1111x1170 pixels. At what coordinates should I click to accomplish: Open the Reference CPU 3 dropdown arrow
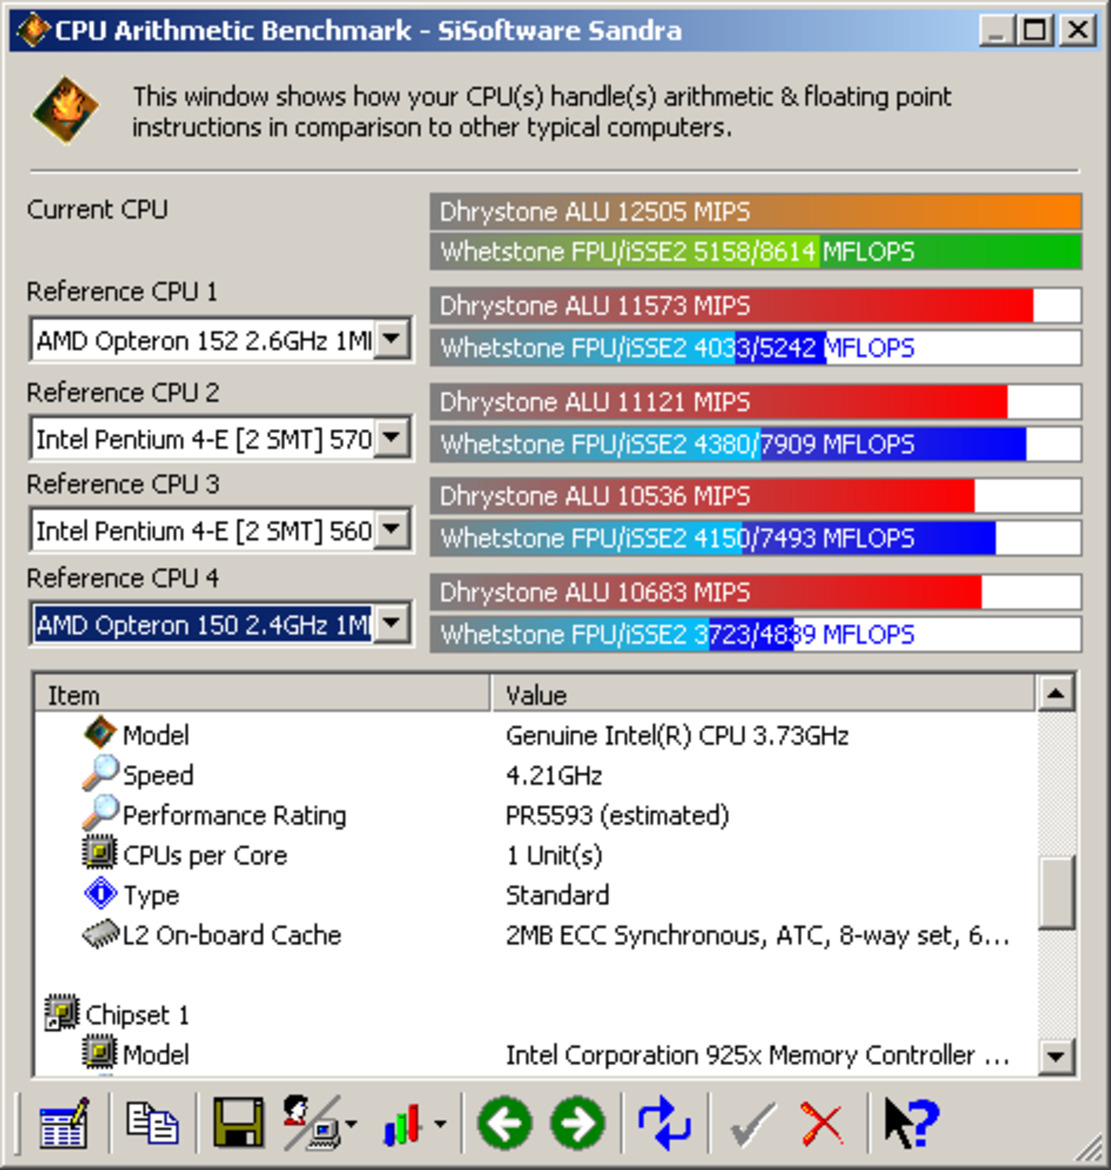[392, 530]
